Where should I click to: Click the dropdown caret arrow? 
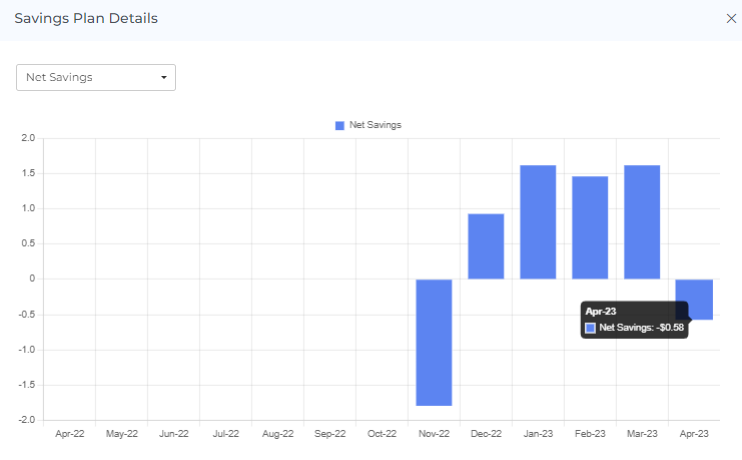click(164, 77)
